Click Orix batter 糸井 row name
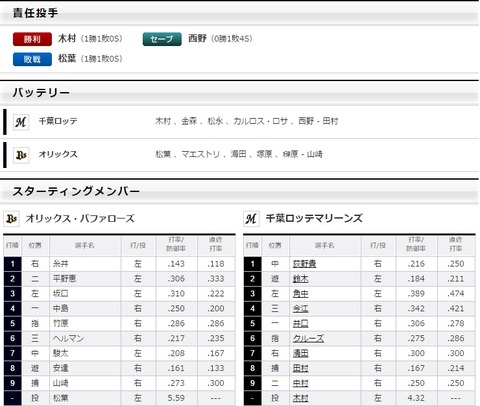 (60, 264)
